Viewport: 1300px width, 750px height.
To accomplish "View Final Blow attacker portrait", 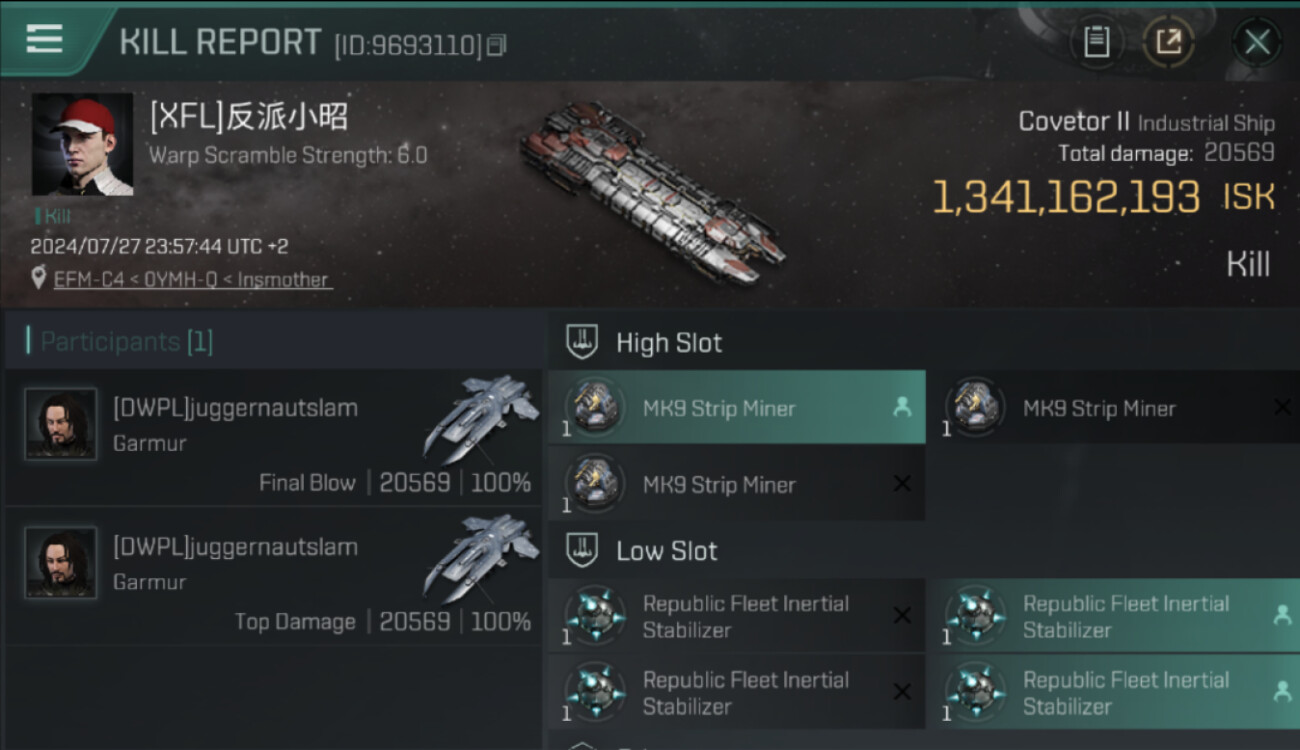I will 61,424.
